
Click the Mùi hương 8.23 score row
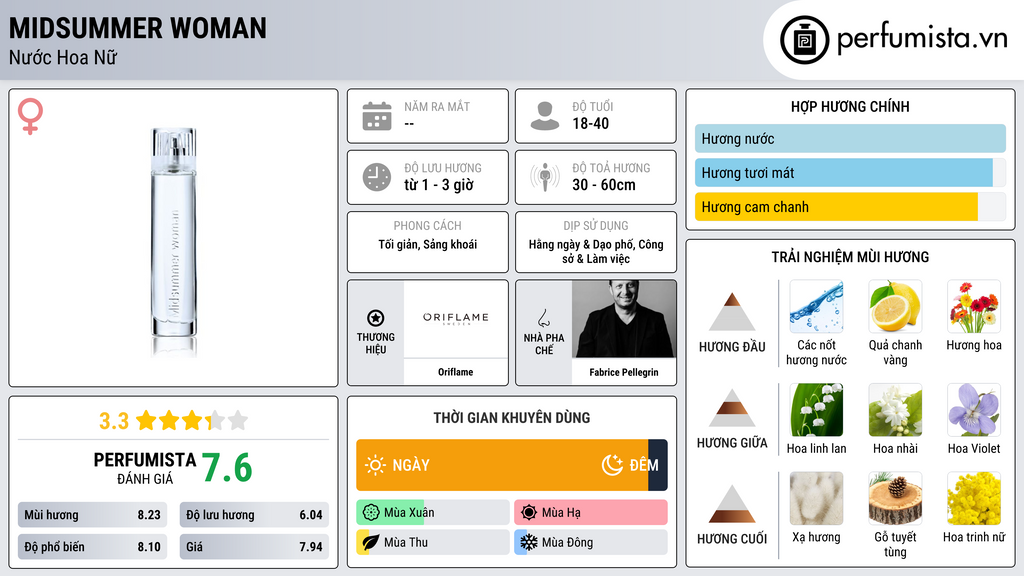coord(92,515)
